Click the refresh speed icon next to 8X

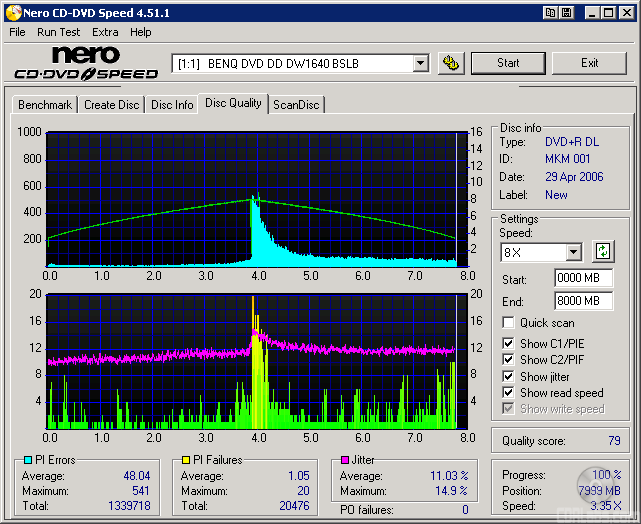[603, 251]
